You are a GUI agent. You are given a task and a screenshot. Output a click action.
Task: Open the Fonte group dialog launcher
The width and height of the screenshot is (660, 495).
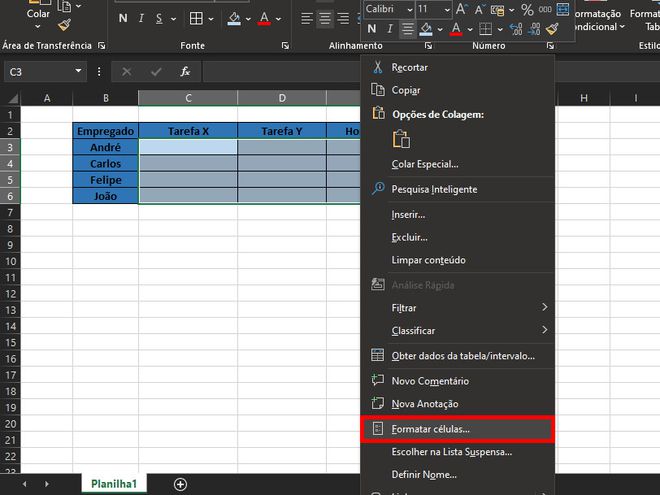pyautogui.click(x=285, y=45)
